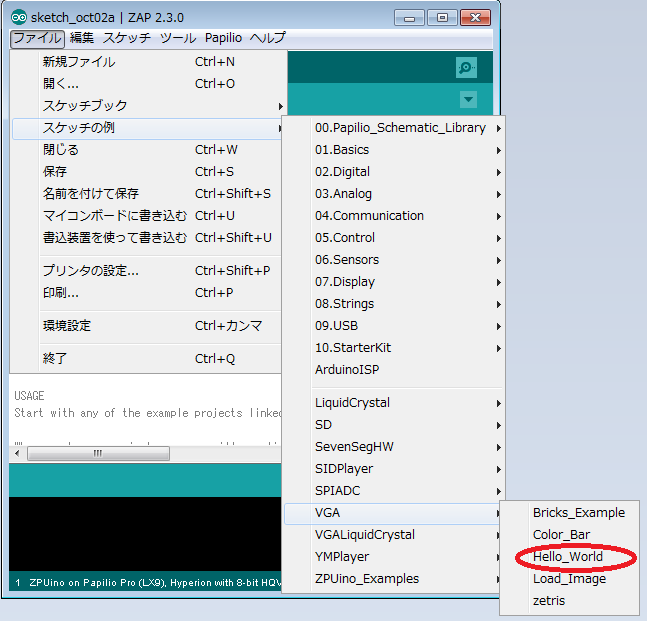Image resolution: width=647 pixels, height=621 pixels.
Task: Open the Color_Bar sketch
Action: [570, 535]
